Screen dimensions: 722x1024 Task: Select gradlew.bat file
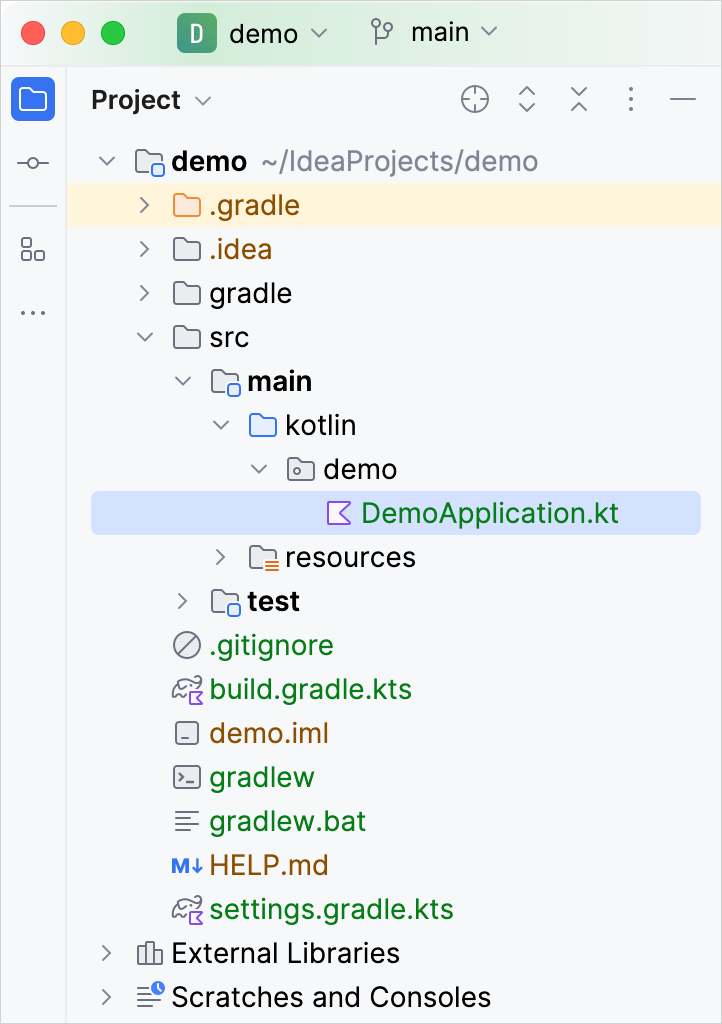pos(287,821)
